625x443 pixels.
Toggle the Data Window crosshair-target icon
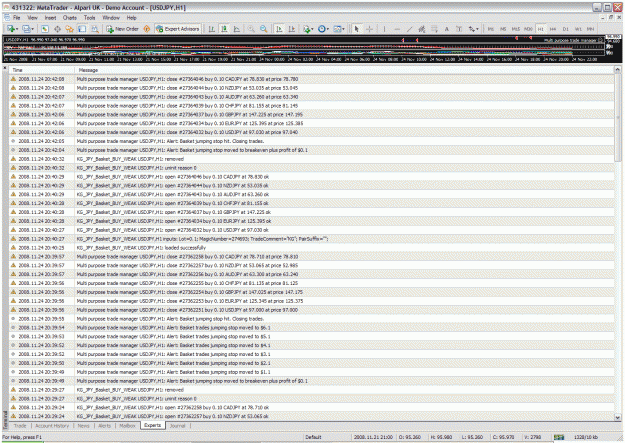57,29
